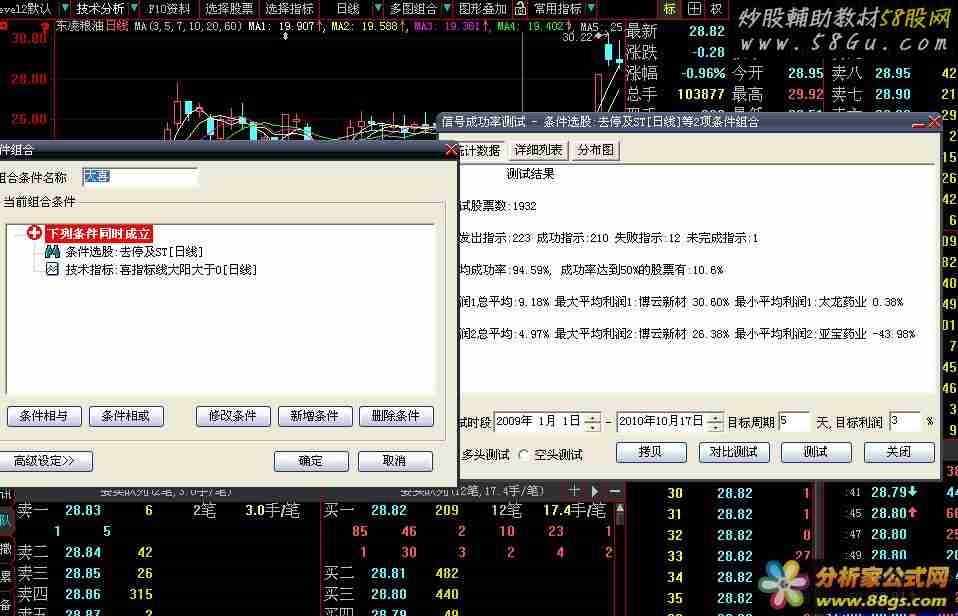
Task: Click the 条件相与 button
Action: pos(45,416)
